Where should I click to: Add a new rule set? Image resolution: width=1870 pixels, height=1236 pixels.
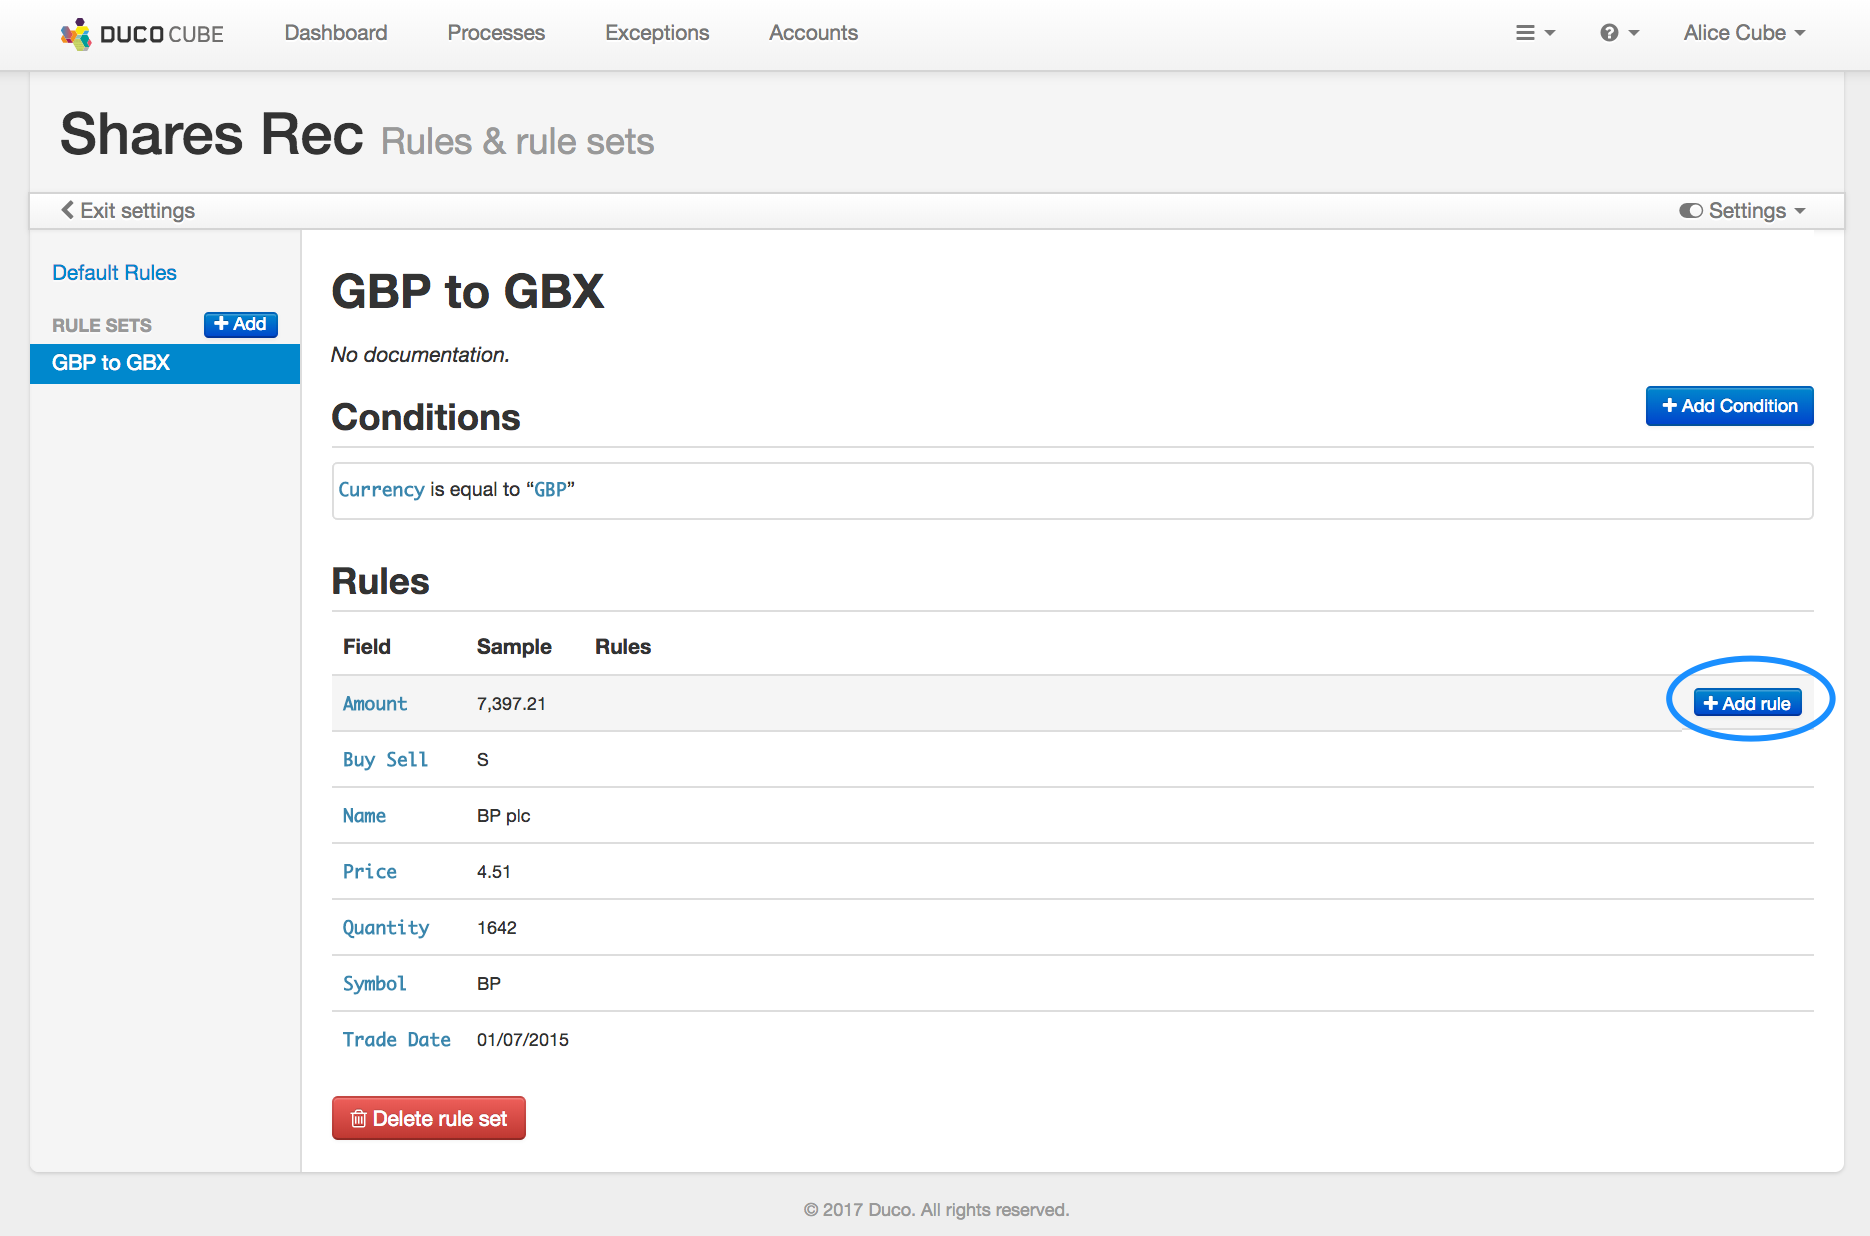(x=240, y=324)
